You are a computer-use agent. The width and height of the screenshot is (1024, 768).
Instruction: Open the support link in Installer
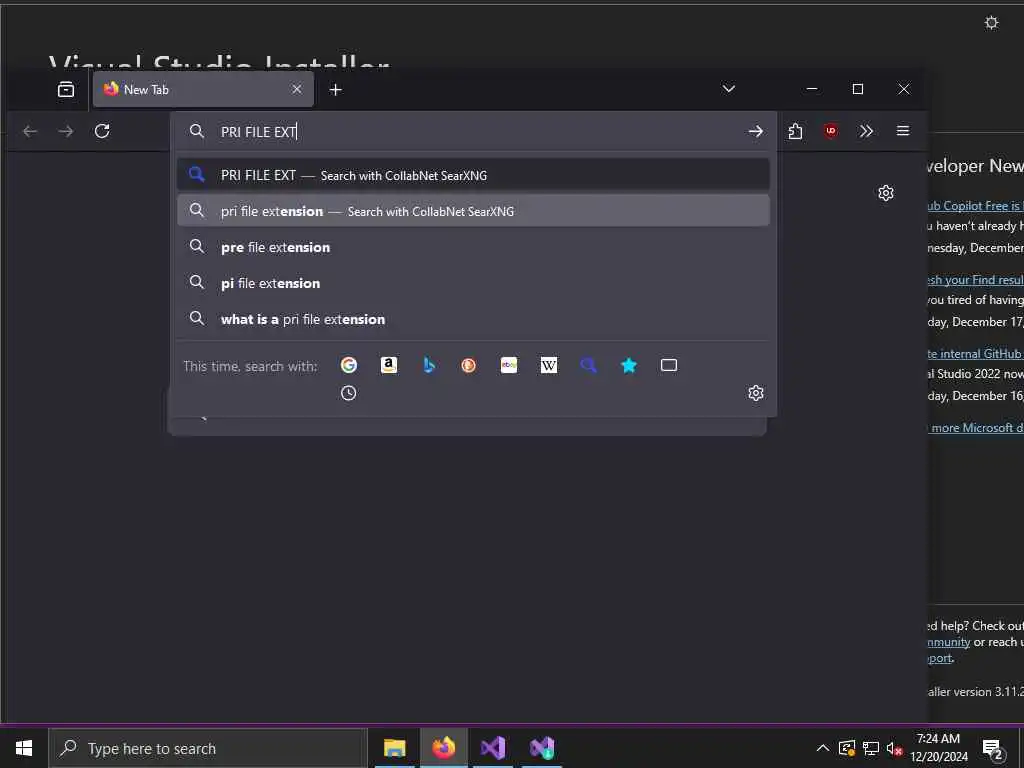pyautogui.click(x=940, y=658)
